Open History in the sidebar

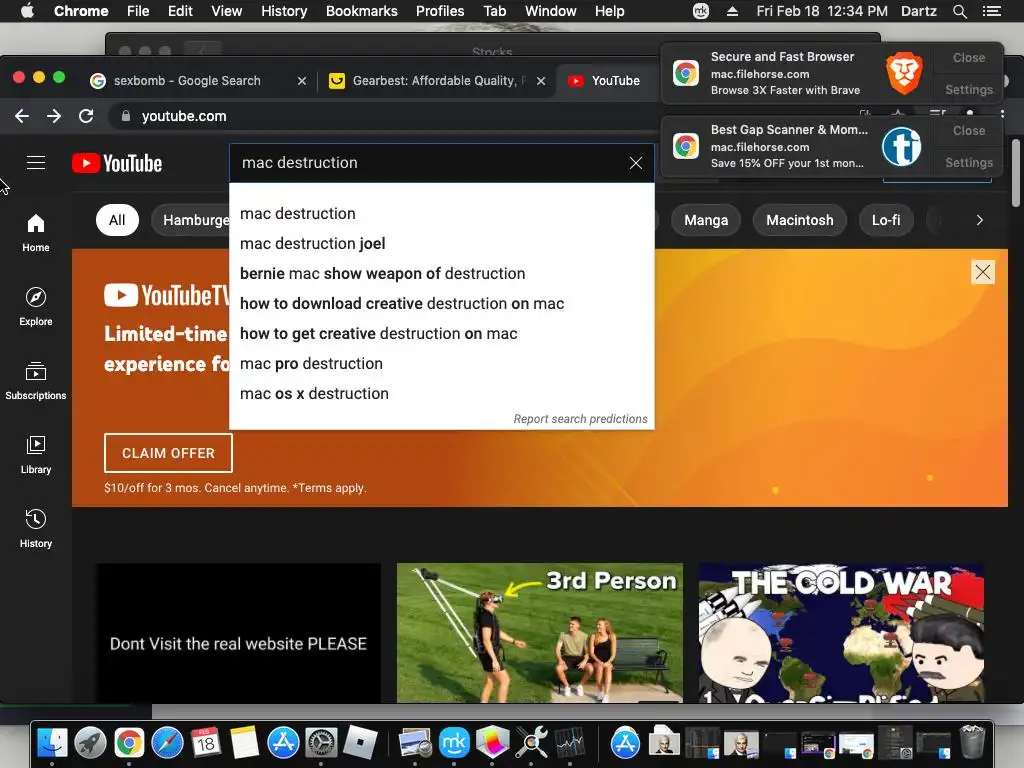coord(36,528)
